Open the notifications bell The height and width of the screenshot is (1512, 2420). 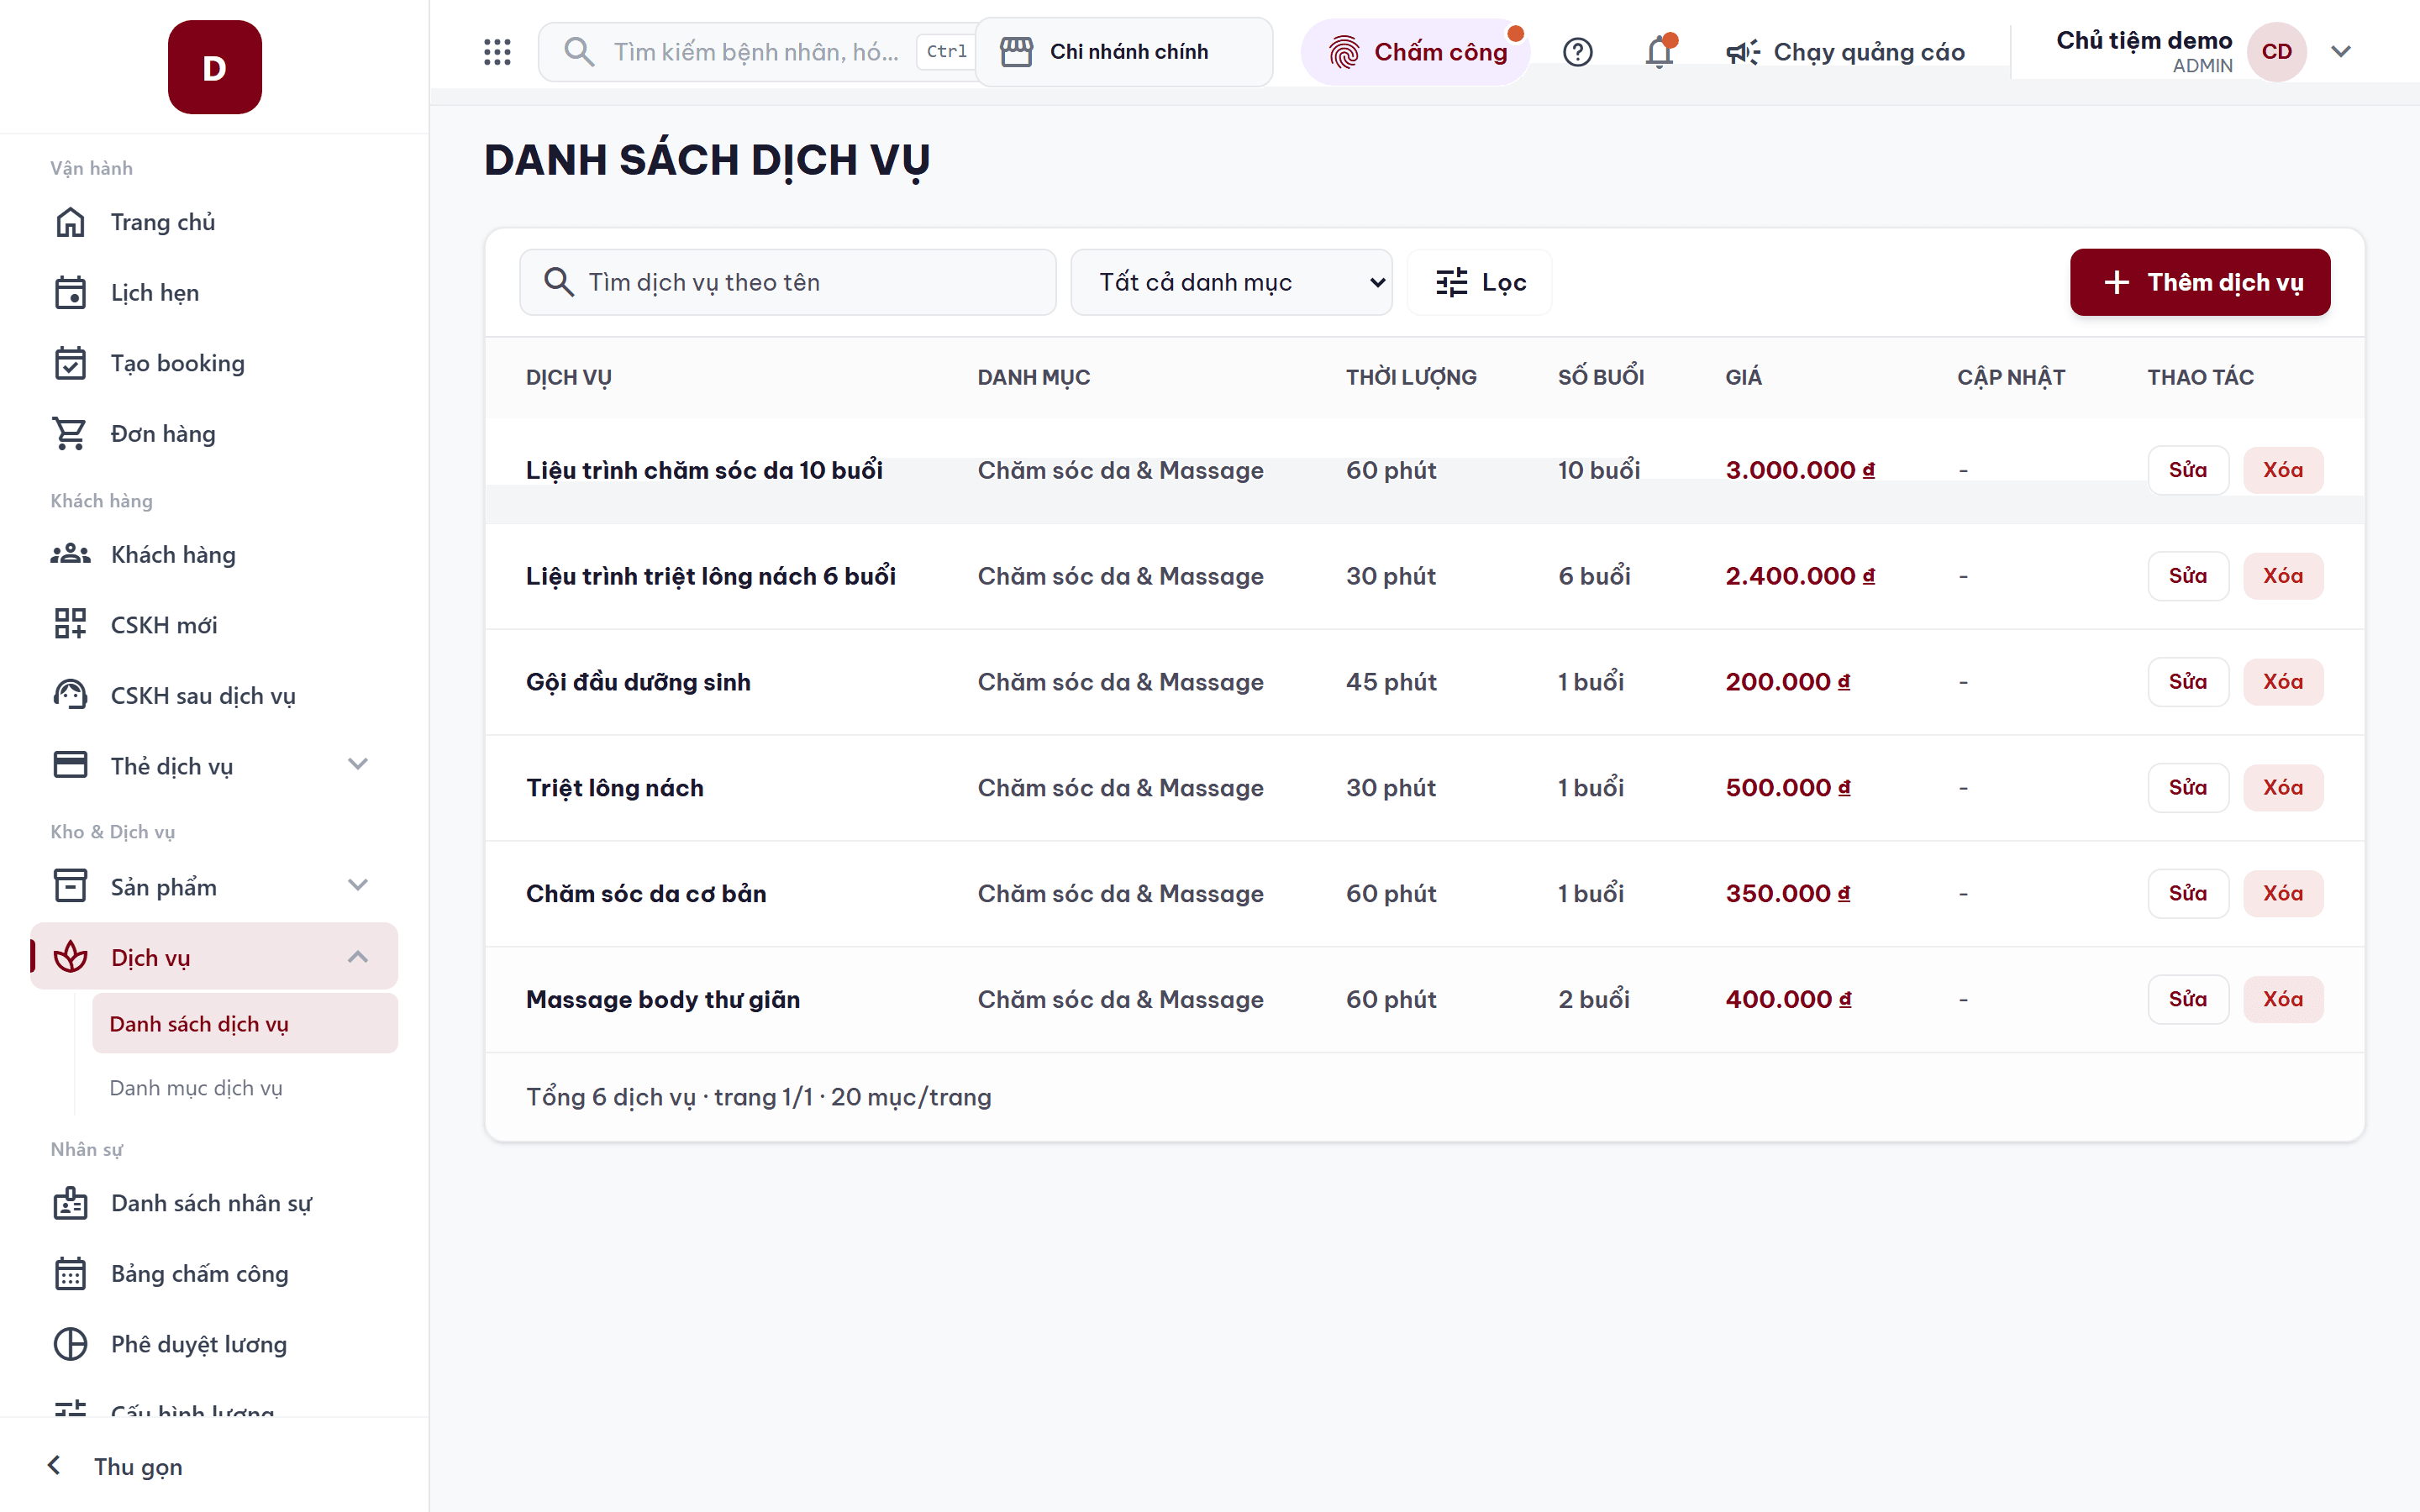(1659, 52)
